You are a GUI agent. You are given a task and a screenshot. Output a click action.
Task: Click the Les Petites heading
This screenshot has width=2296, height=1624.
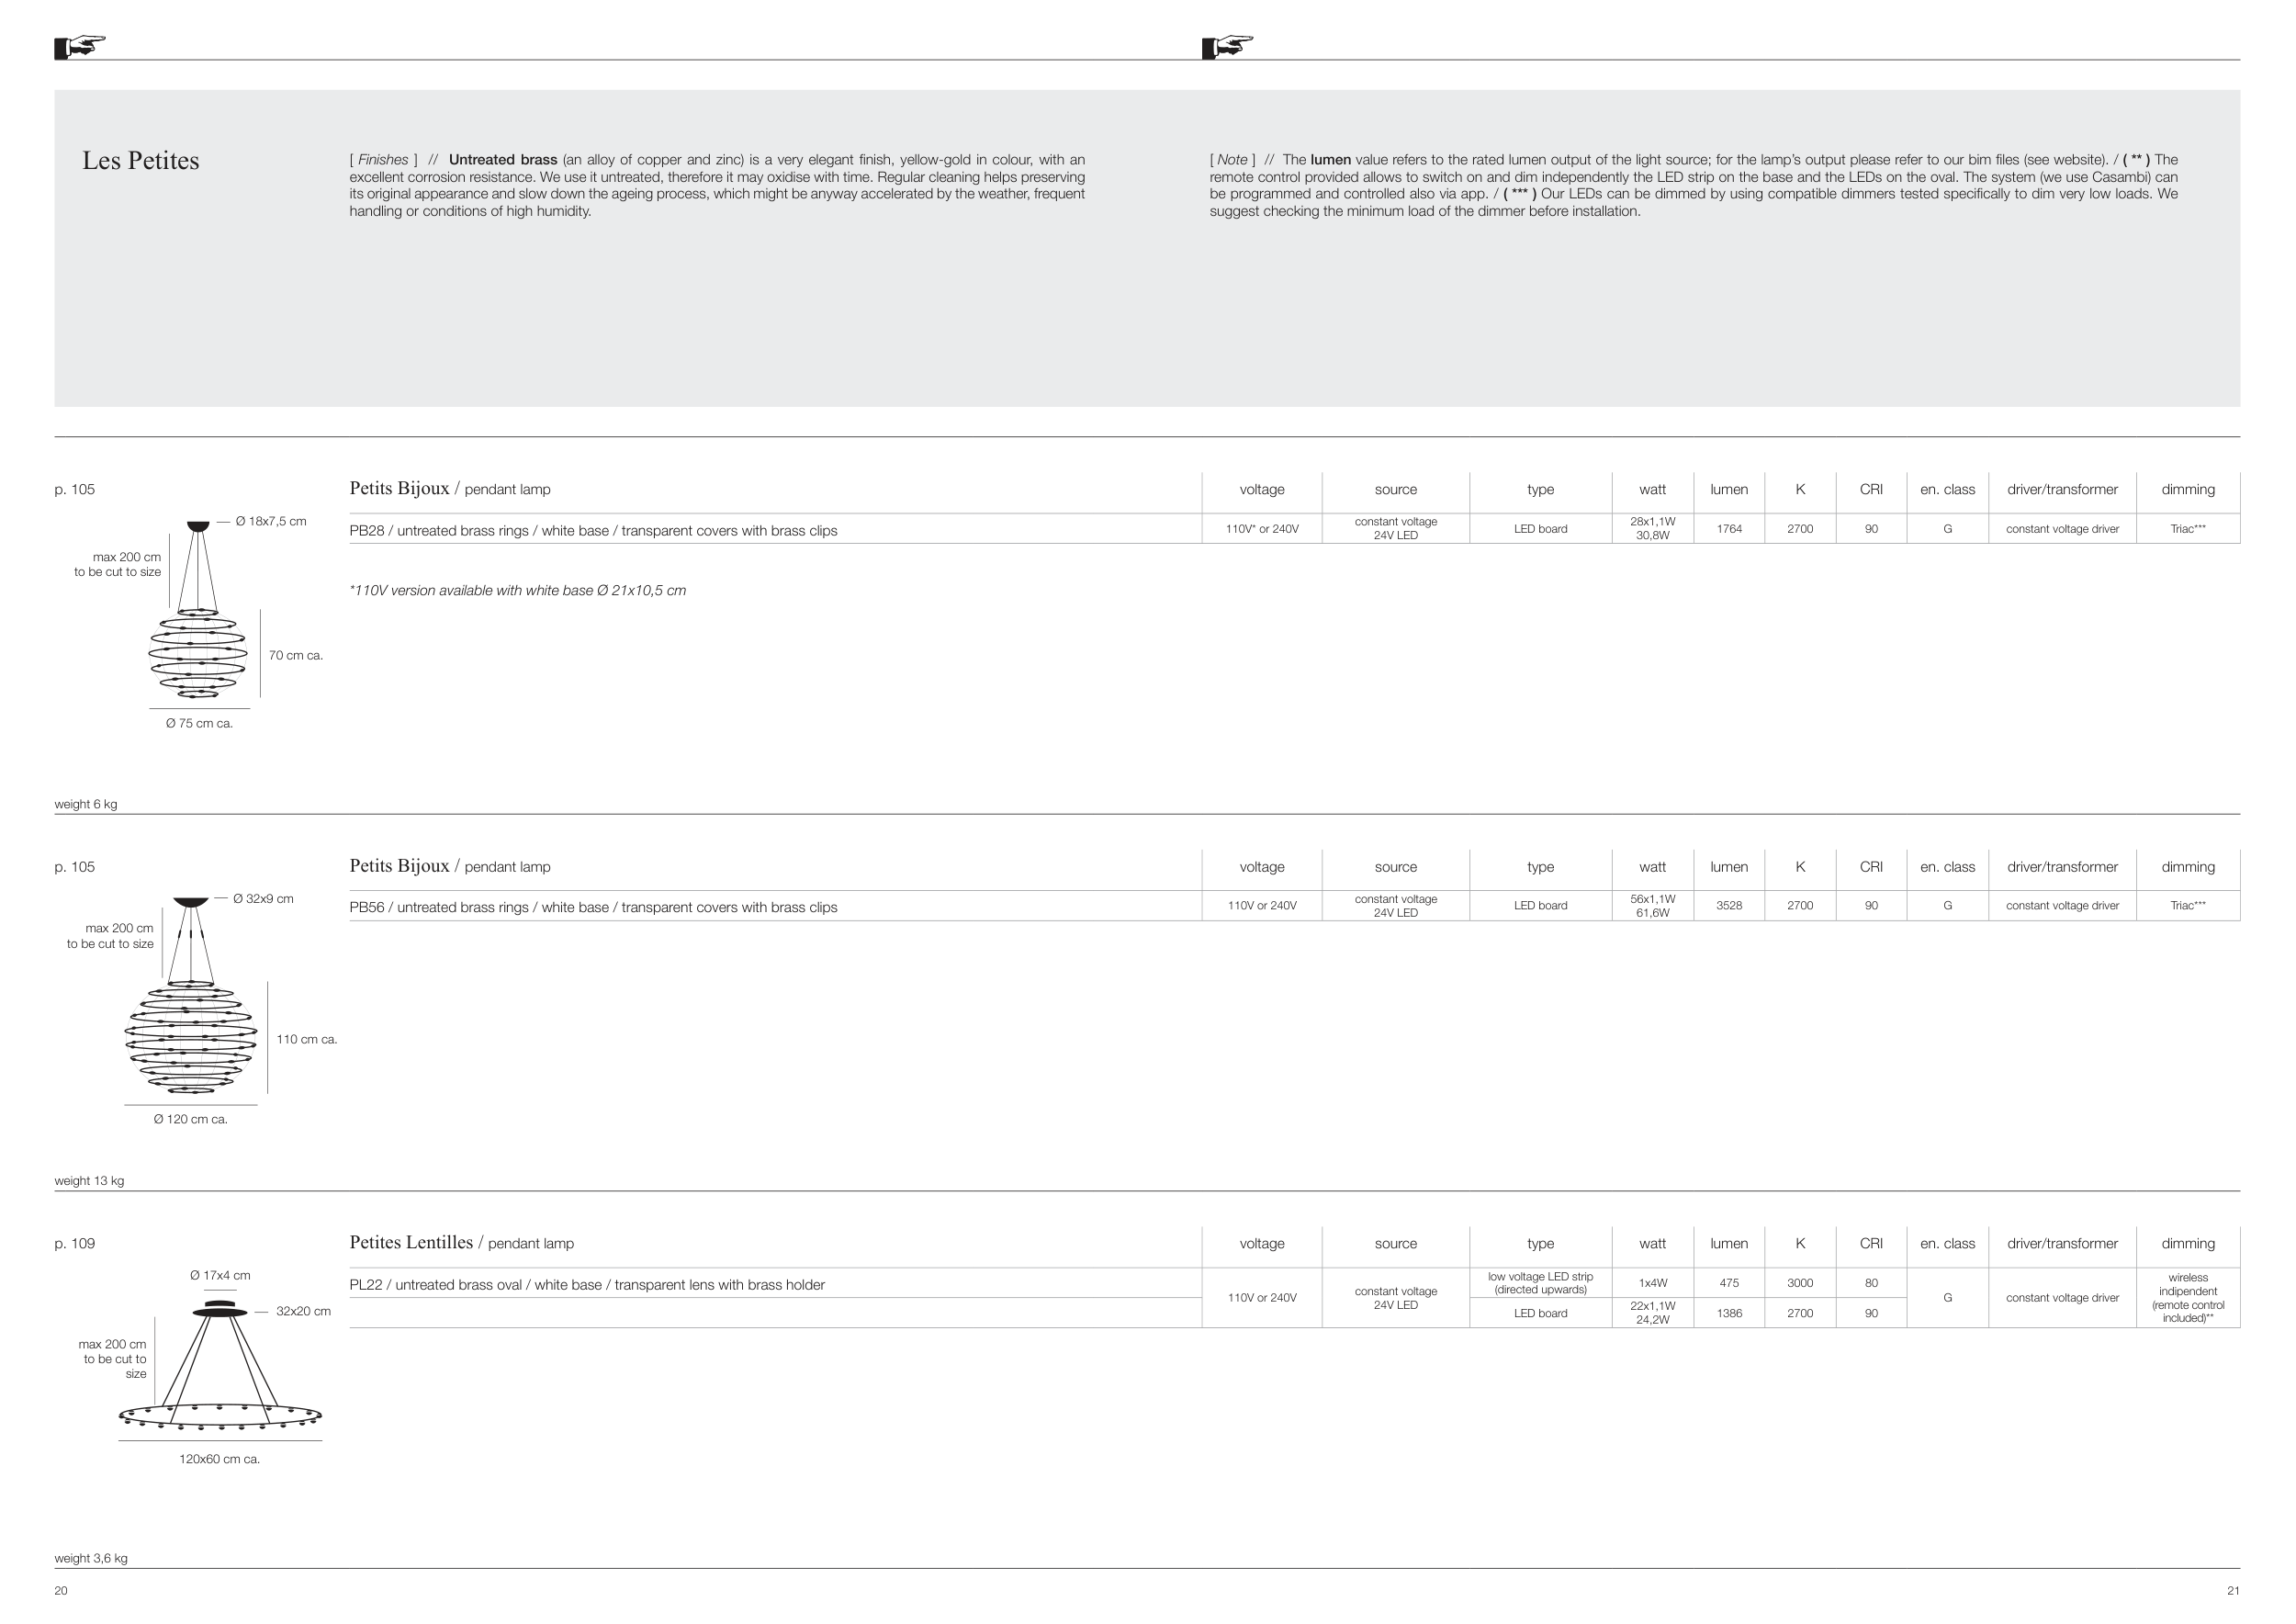tap(140, 161)
